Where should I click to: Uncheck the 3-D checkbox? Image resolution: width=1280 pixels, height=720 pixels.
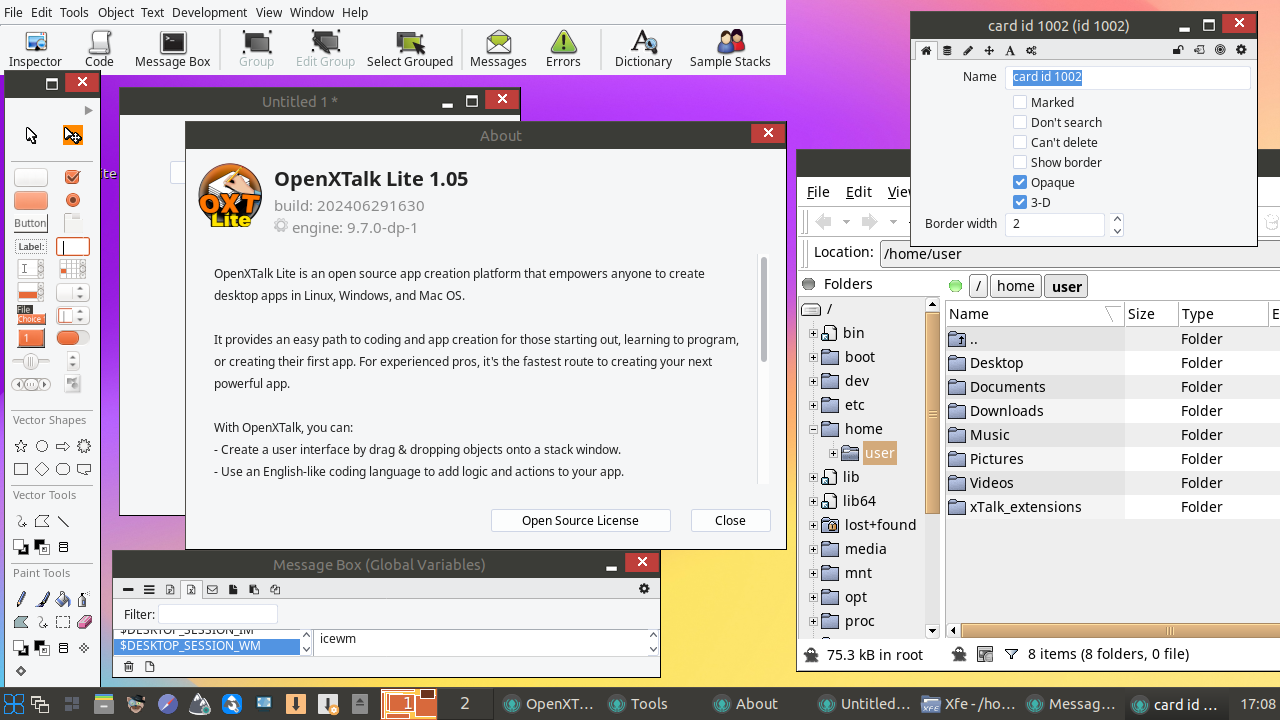click(x=1020, y=202)
